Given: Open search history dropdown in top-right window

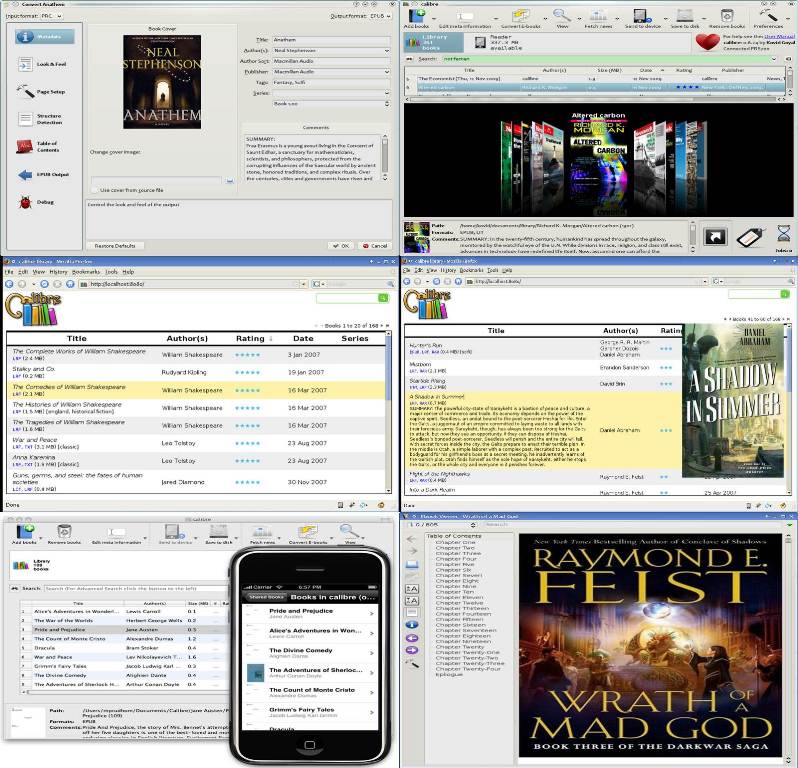Looking at the screenshot, I should click(774, 59).
